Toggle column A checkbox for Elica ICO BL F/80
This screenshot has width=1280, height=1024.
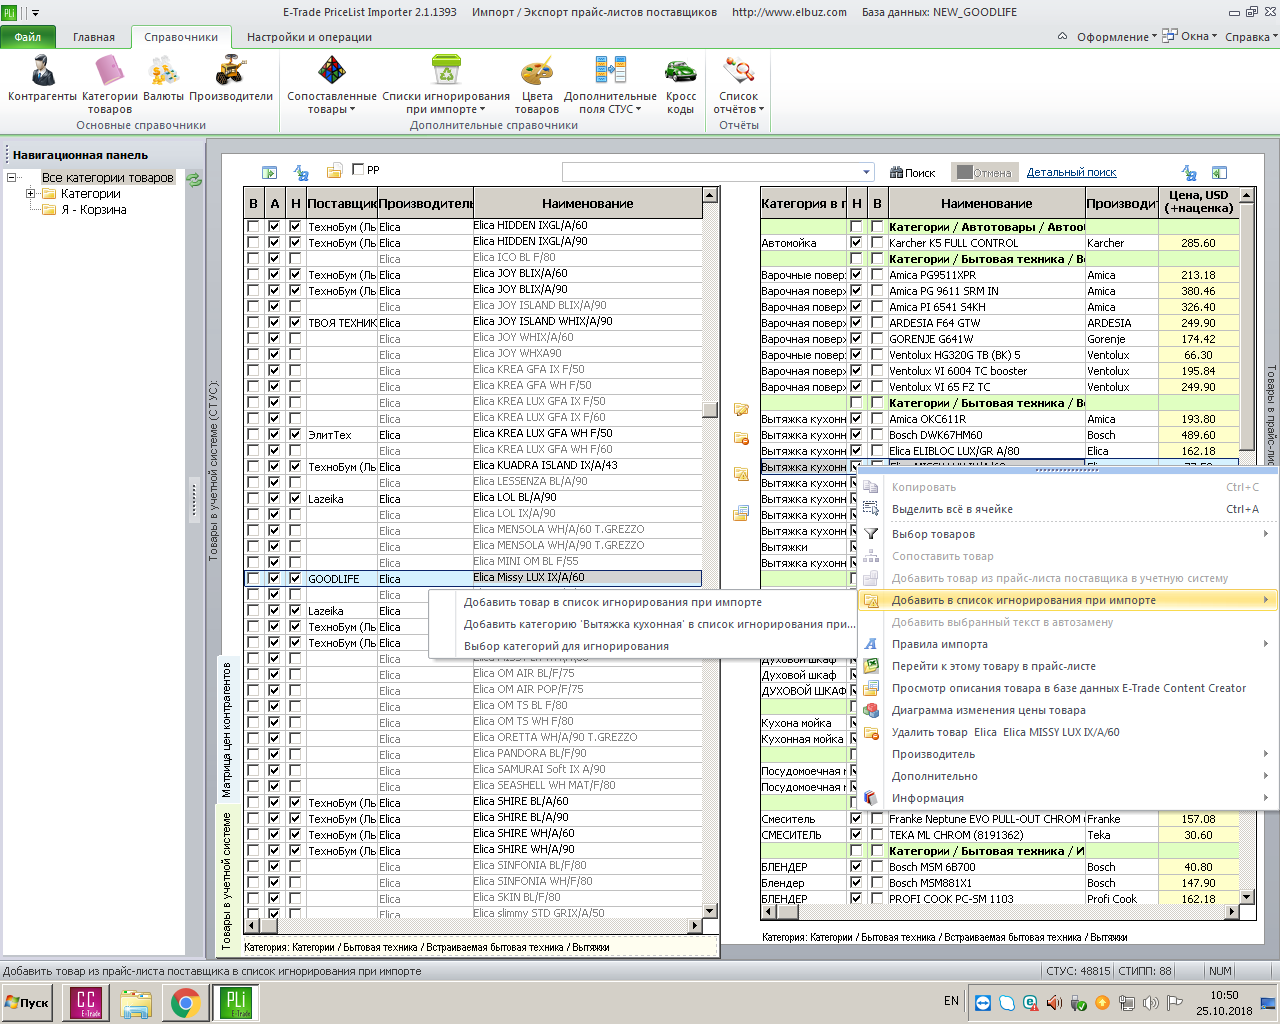tap(274, 259)
